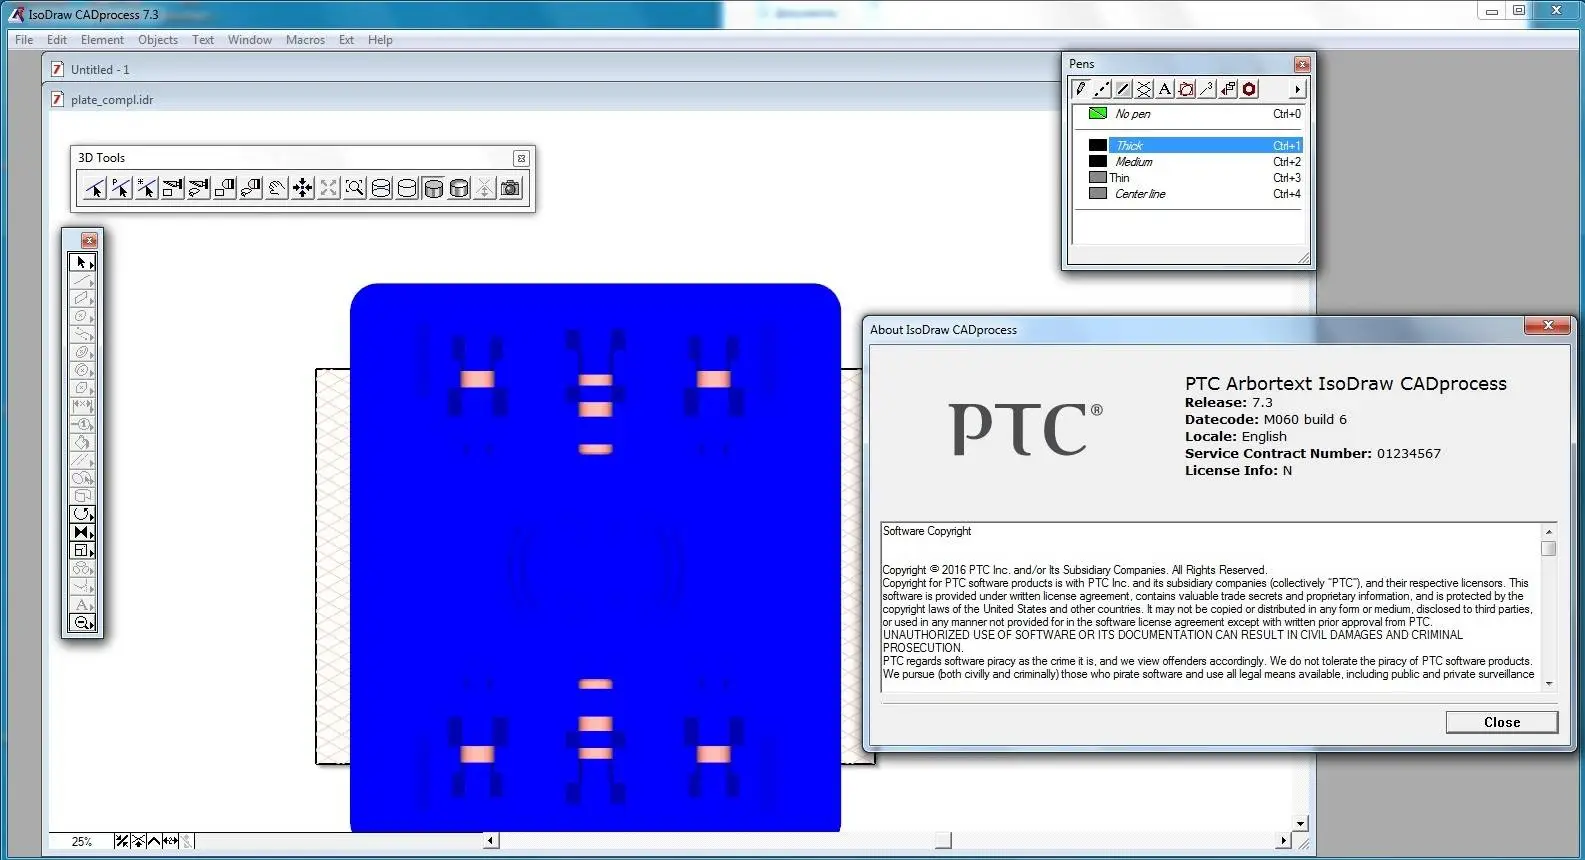The width and height of the screenshot is (1585, 860).
Task: Open the diagonal line shadows tab in Pens
Action: click(1123, 89)
